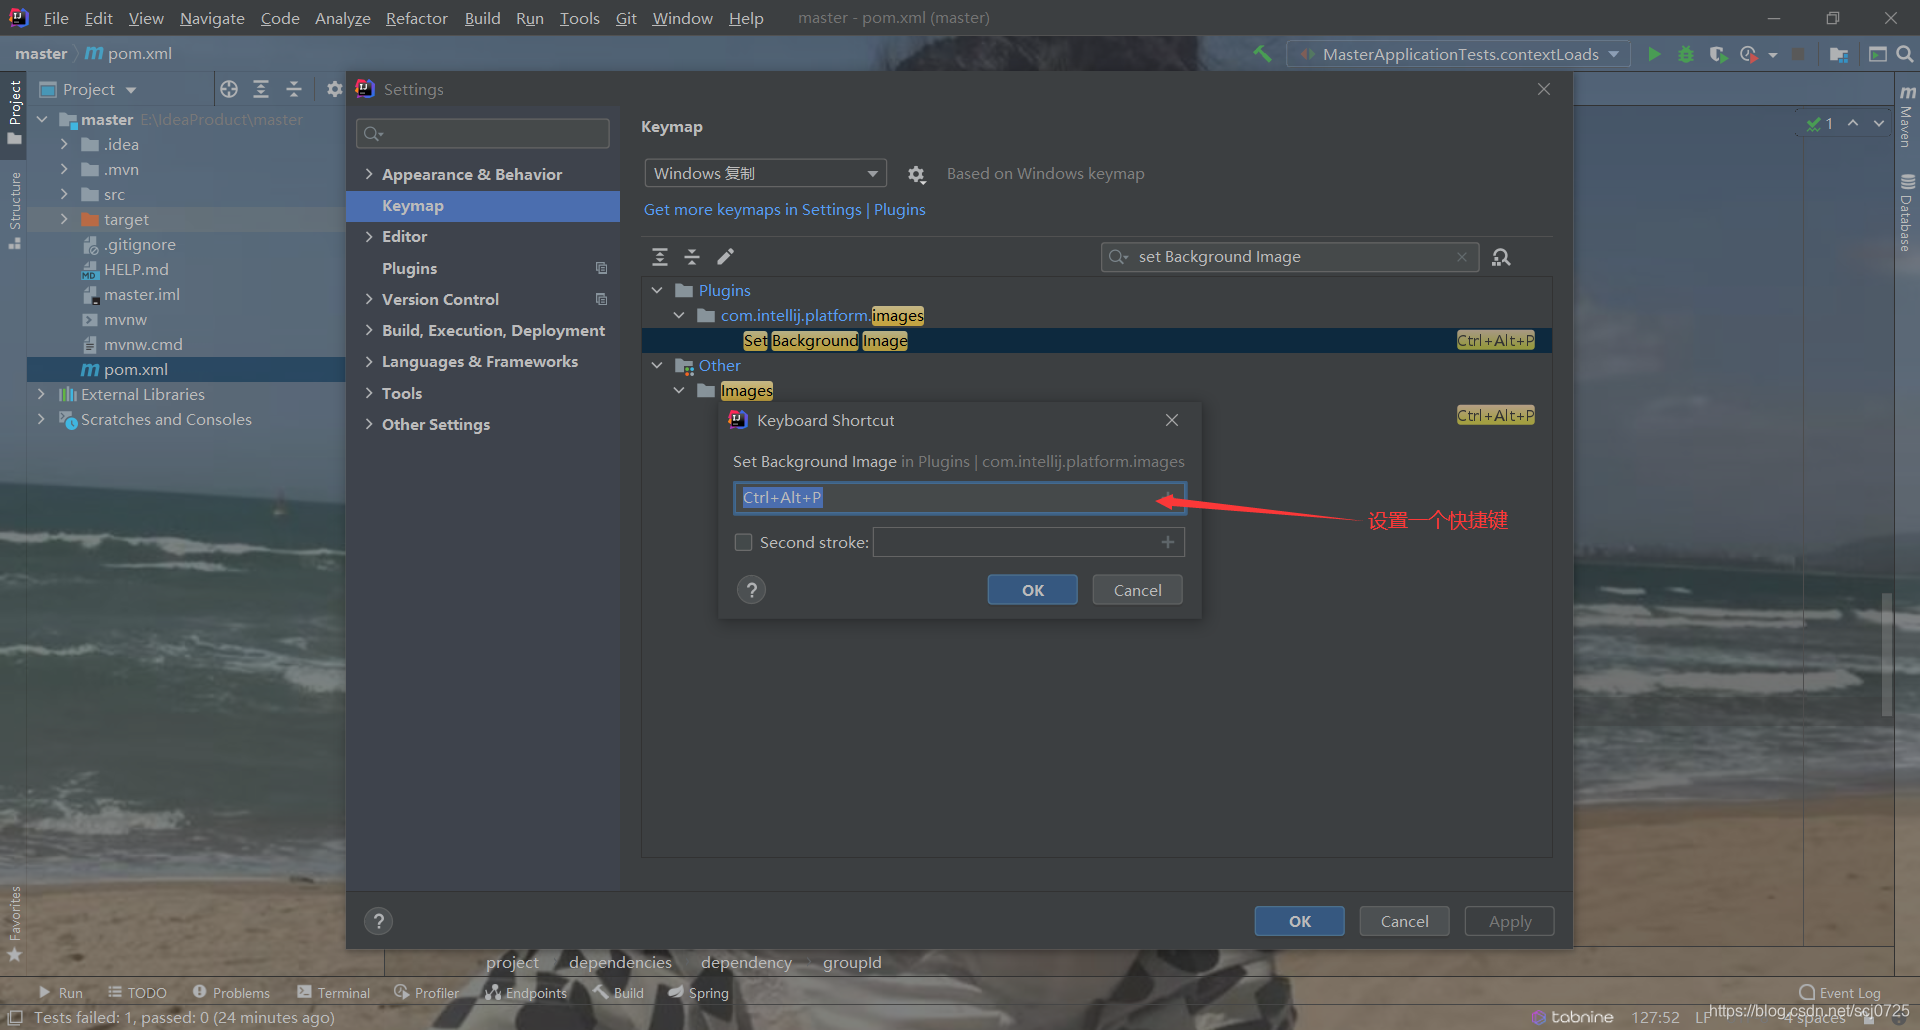Click the Build project hammer icon
Image resolution: width=1920 pixels, height=1030 pixels.
[x=1262, y=54]
